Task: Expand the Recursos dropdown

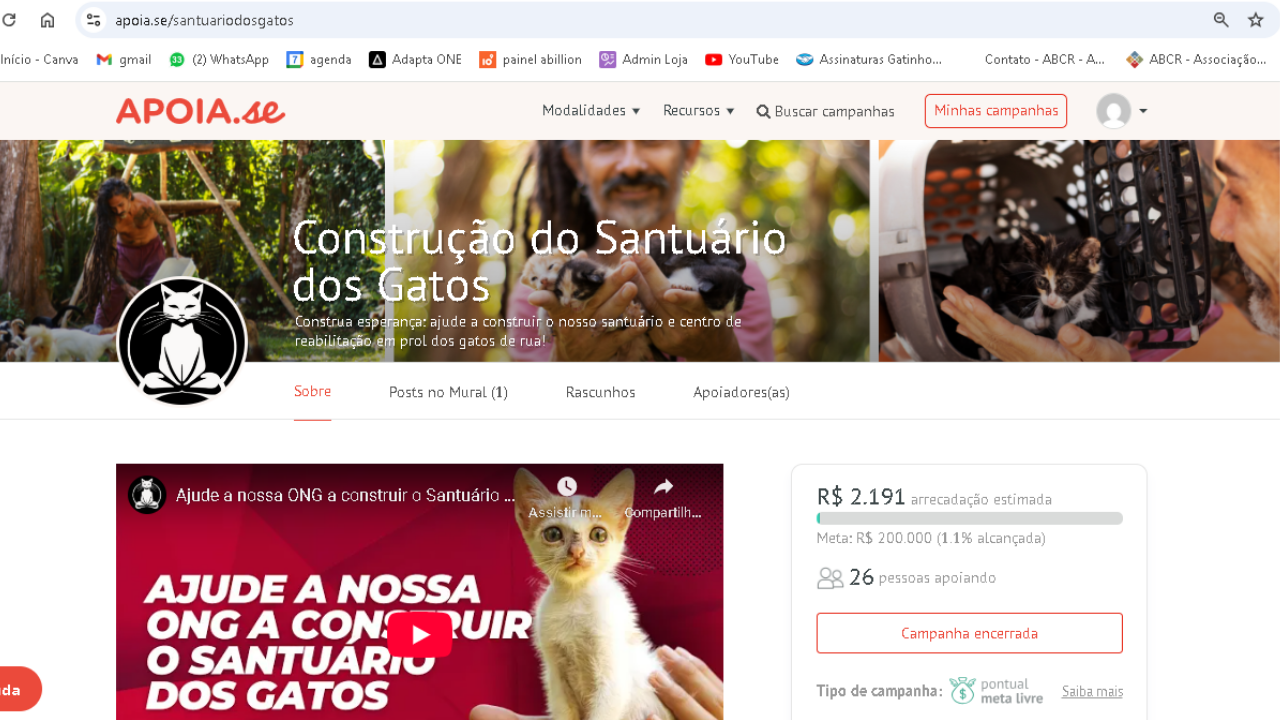Action: tap(699, 111)
